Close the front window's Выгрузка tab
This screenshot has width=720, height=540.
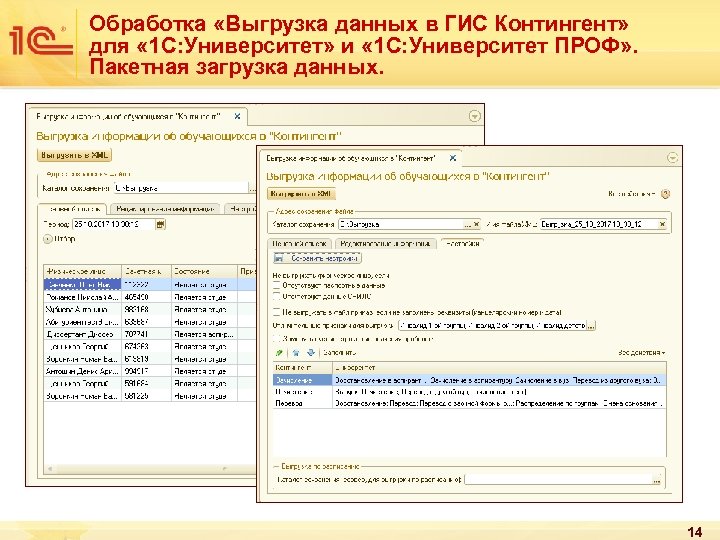tap(453, 158)
